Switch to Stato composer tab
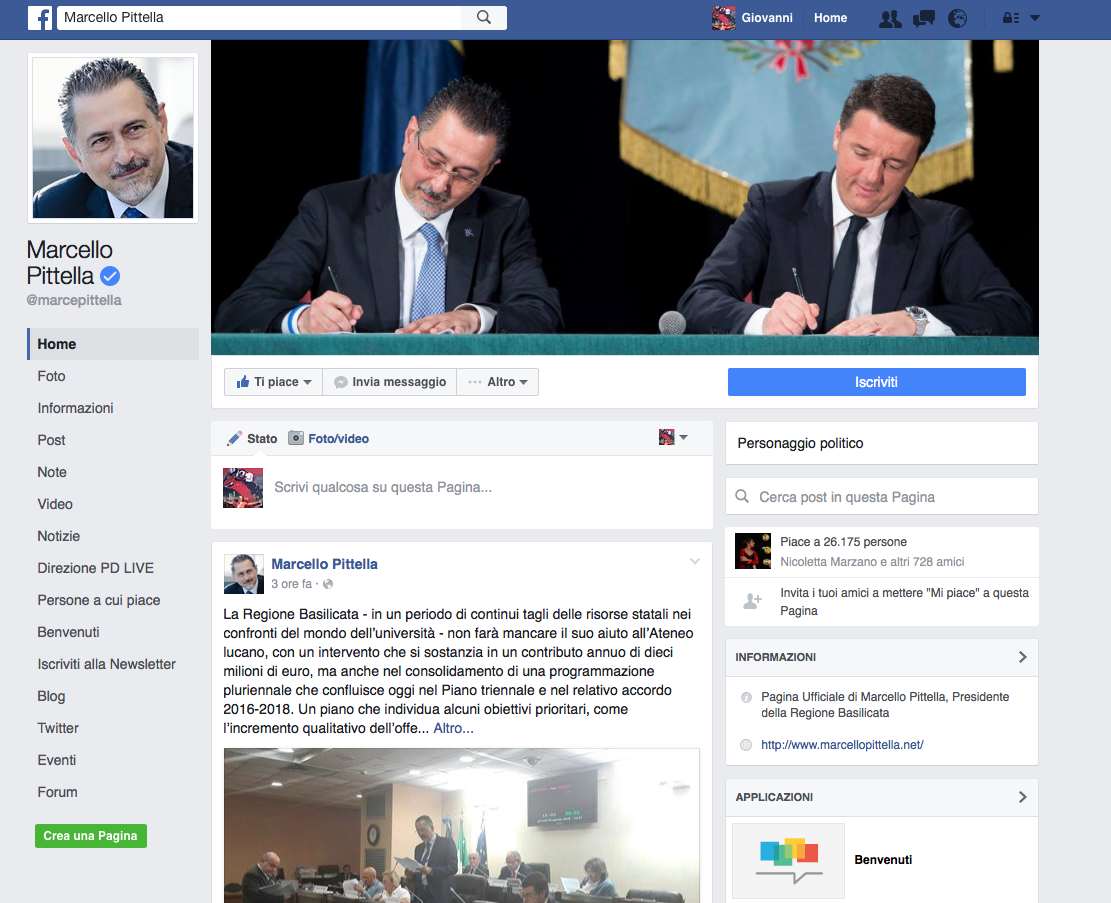 [252, 439]
